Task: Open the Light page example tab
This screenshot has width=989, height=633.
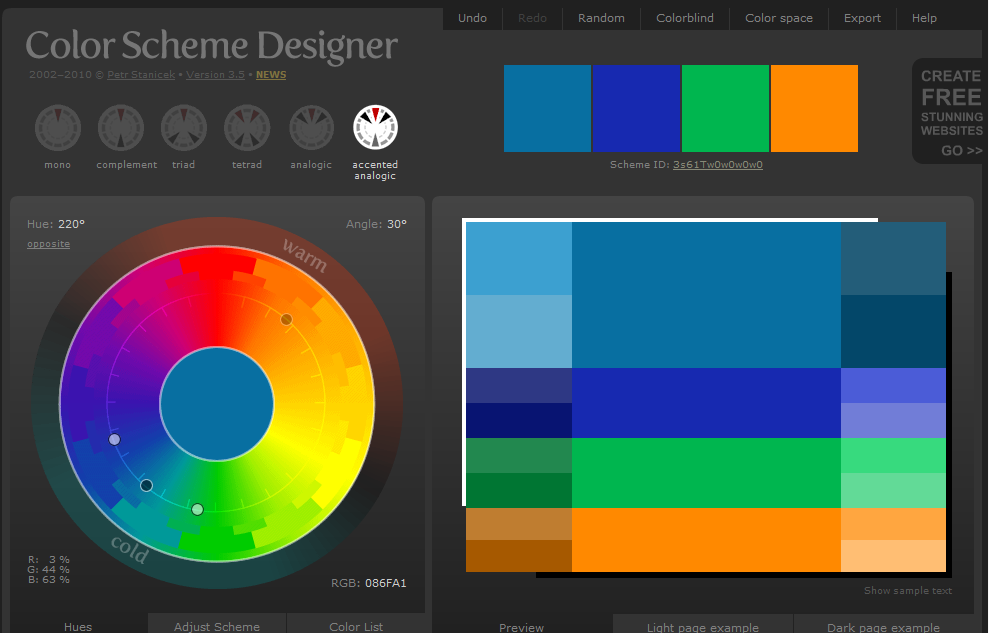Action: point(702,626)
